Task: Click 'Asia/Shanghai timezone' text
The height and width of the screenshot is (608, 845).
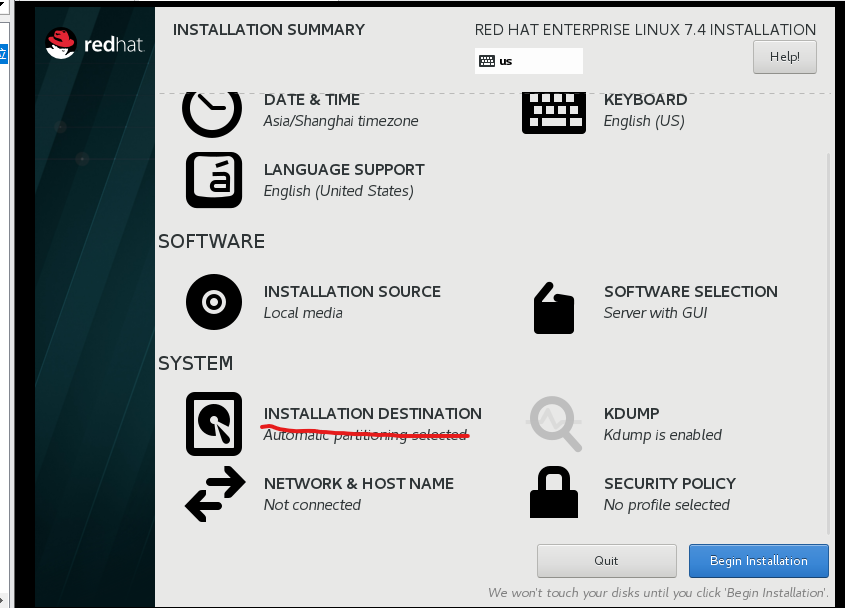Action: (x=341, y=121)
